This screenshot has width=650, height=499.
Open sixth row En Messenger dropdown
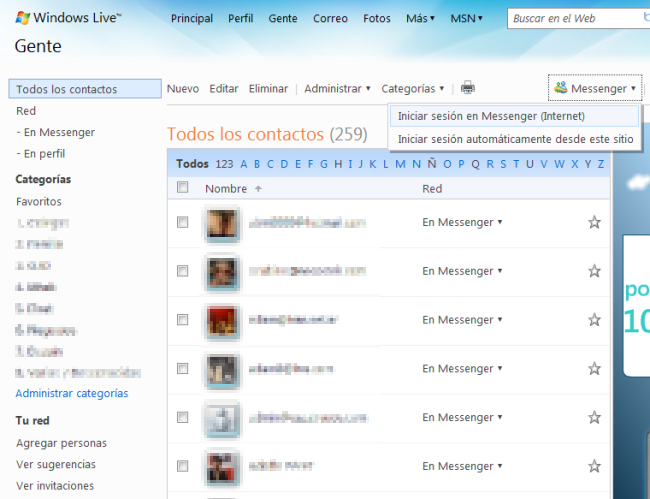coord(462,466)
